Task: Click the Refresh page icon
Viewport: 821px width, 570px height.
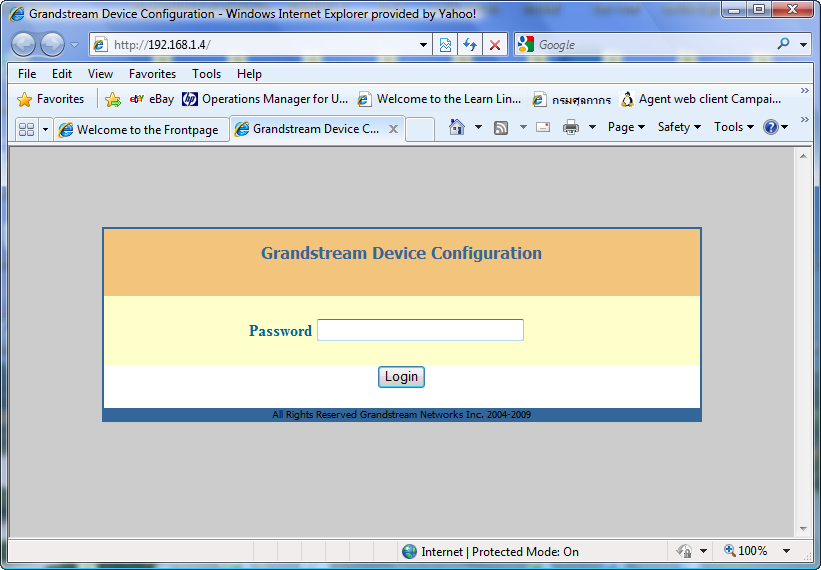Action: [x=470, y=45]
